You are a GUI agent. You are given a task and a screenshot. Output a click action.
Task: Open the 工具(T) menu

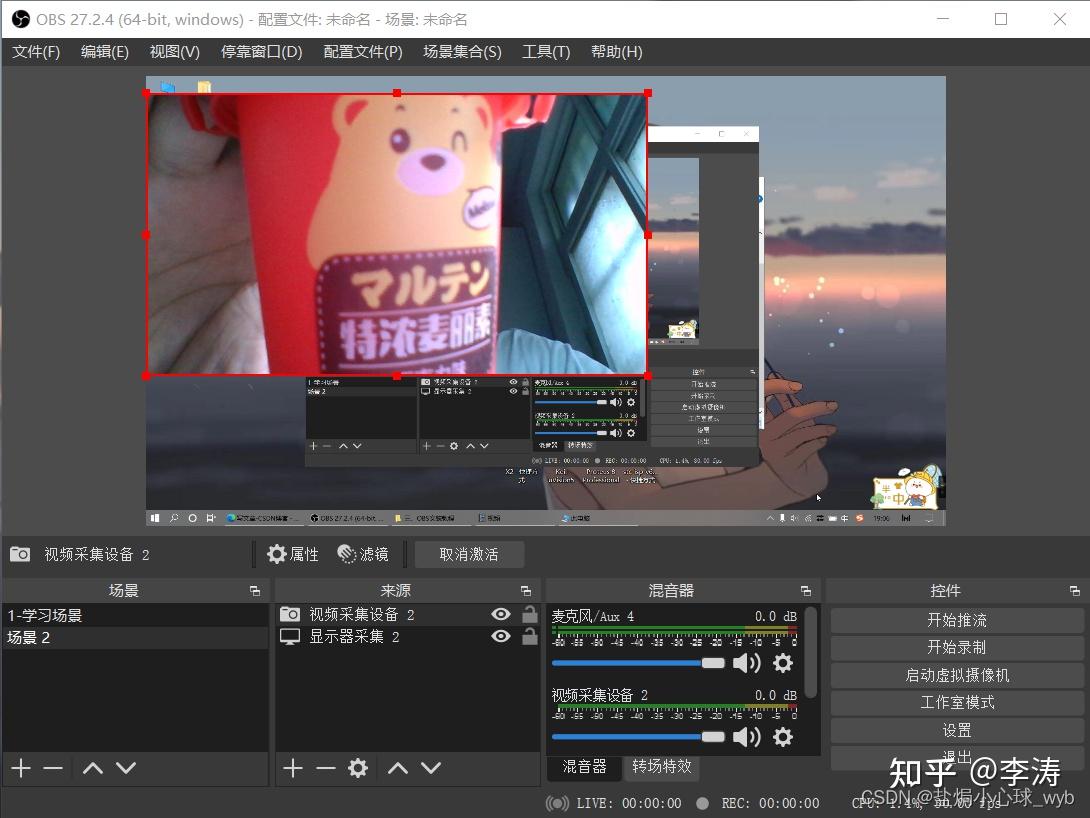546,52
